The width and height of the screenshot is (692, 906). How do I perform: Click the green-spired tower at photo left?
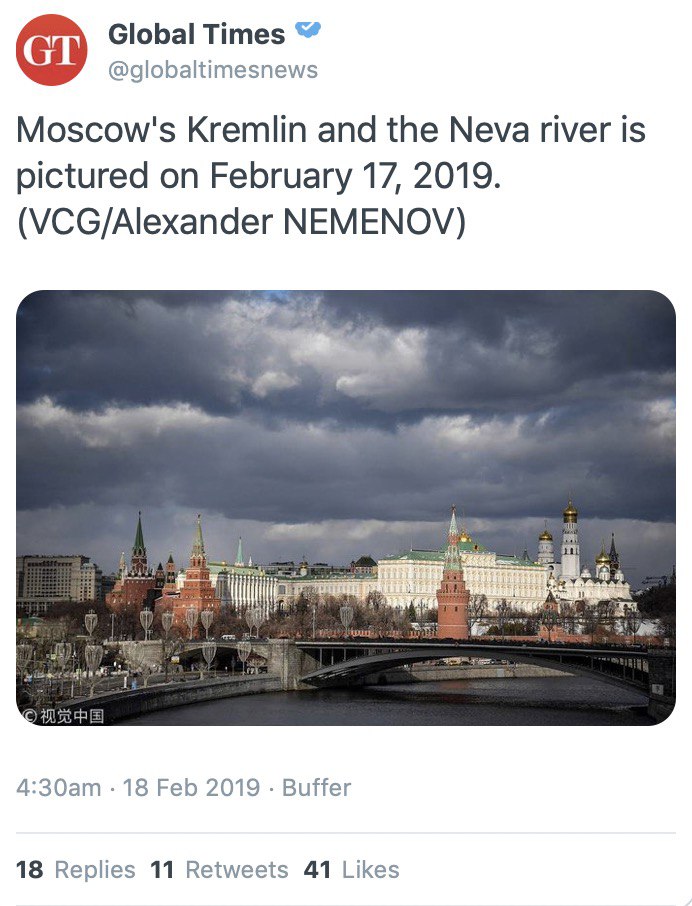point(139,555)
